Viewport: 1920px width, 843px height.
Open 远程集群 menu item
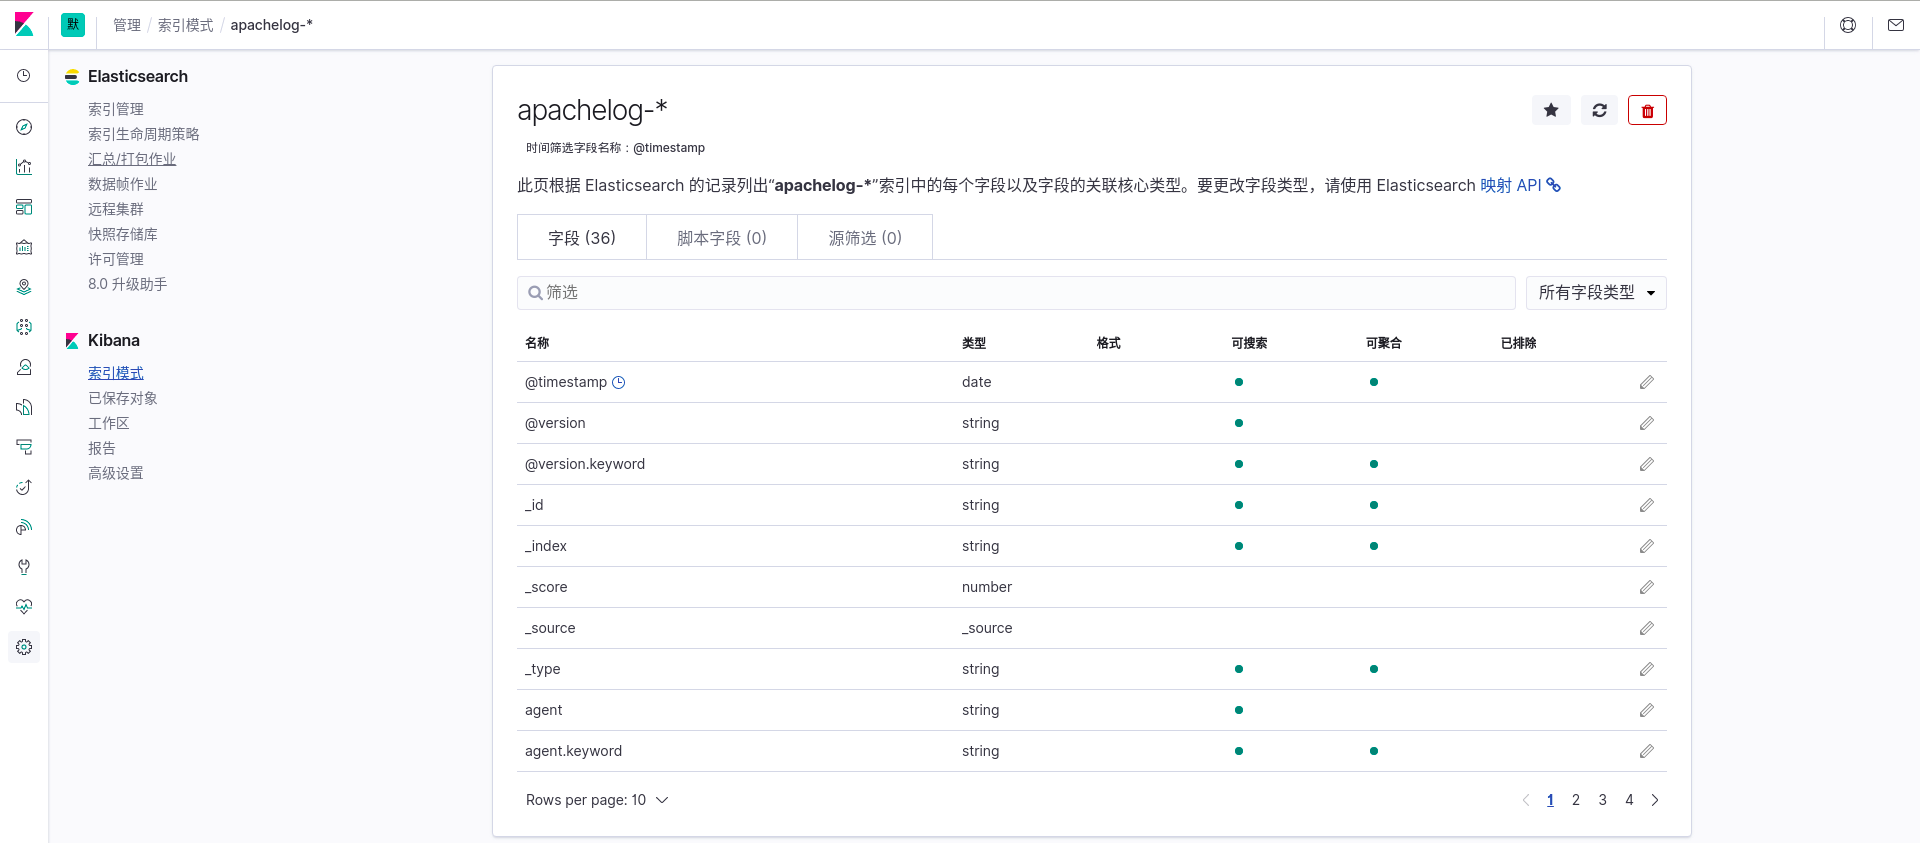pos(116,209)
